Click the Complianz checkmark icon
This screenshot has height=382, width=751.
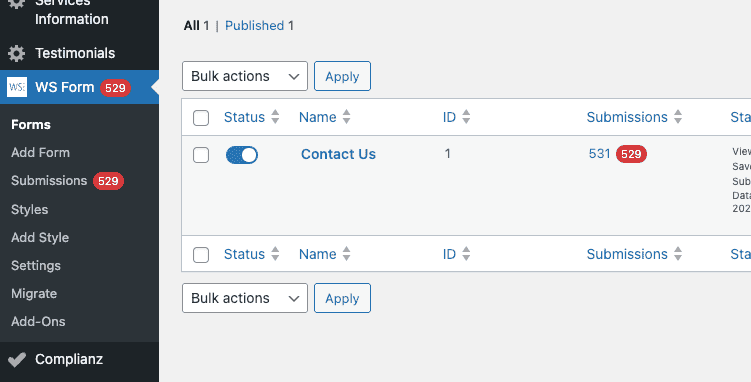[17, 360]
